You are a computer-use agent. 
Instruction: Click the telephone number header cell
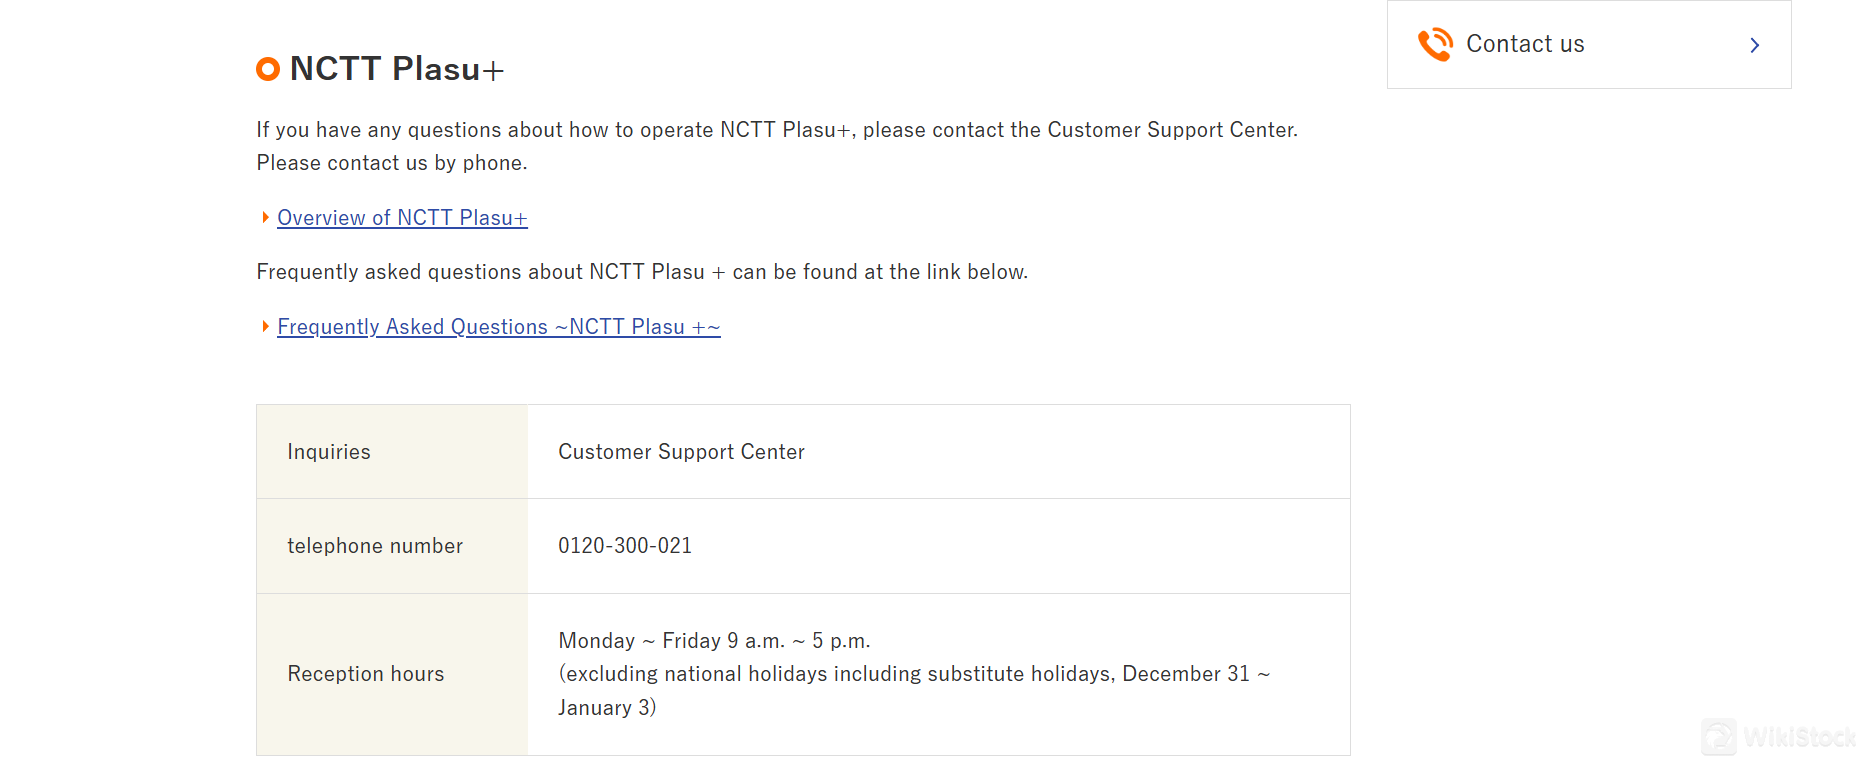tap(375, 546)
